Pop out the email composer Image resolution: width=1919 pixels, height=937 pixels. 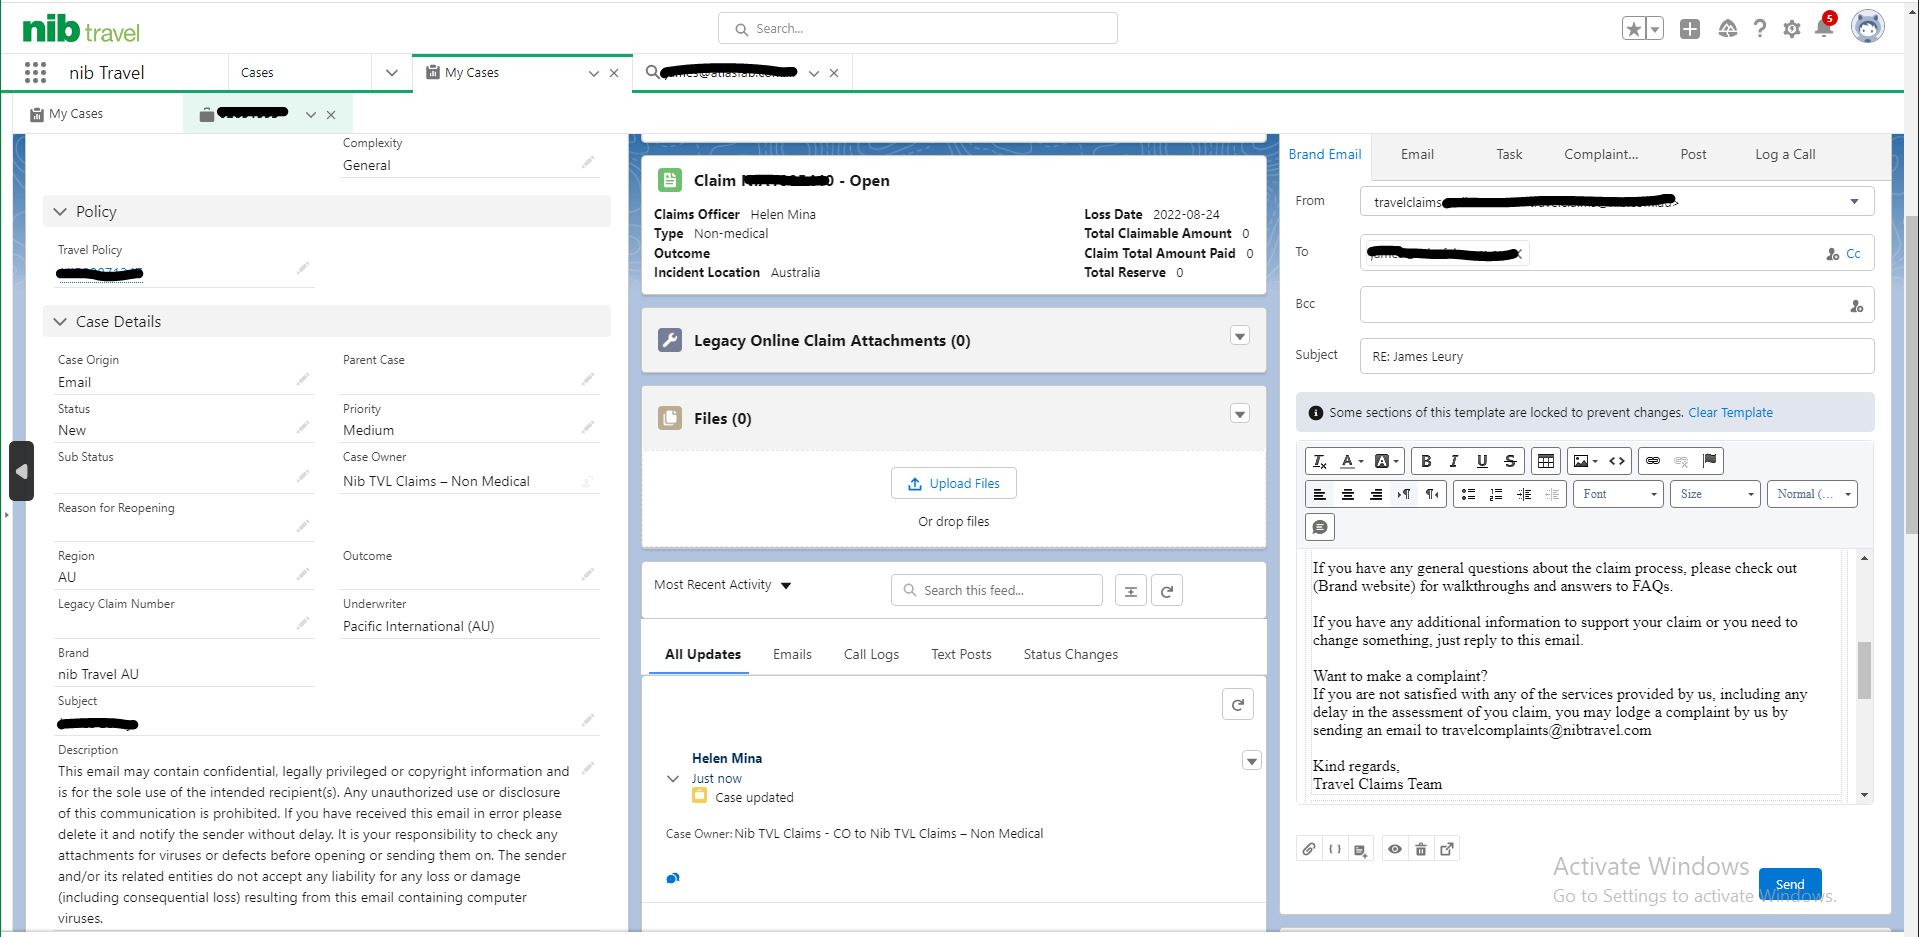(x=1447, y=849)
